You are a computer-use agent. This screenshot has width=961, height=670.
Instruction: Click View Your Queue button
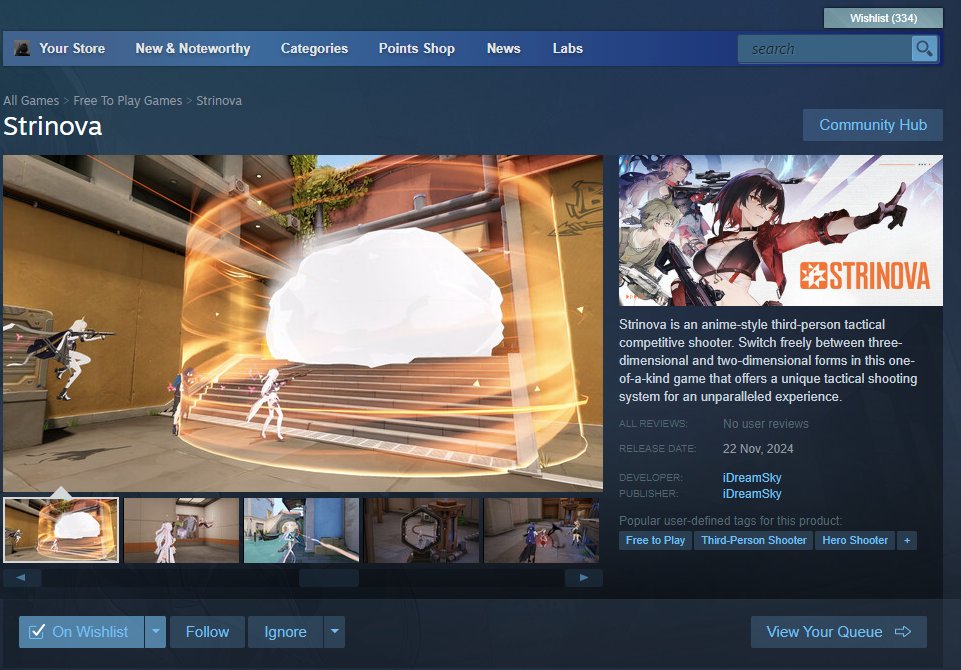(x=838, y=631)
